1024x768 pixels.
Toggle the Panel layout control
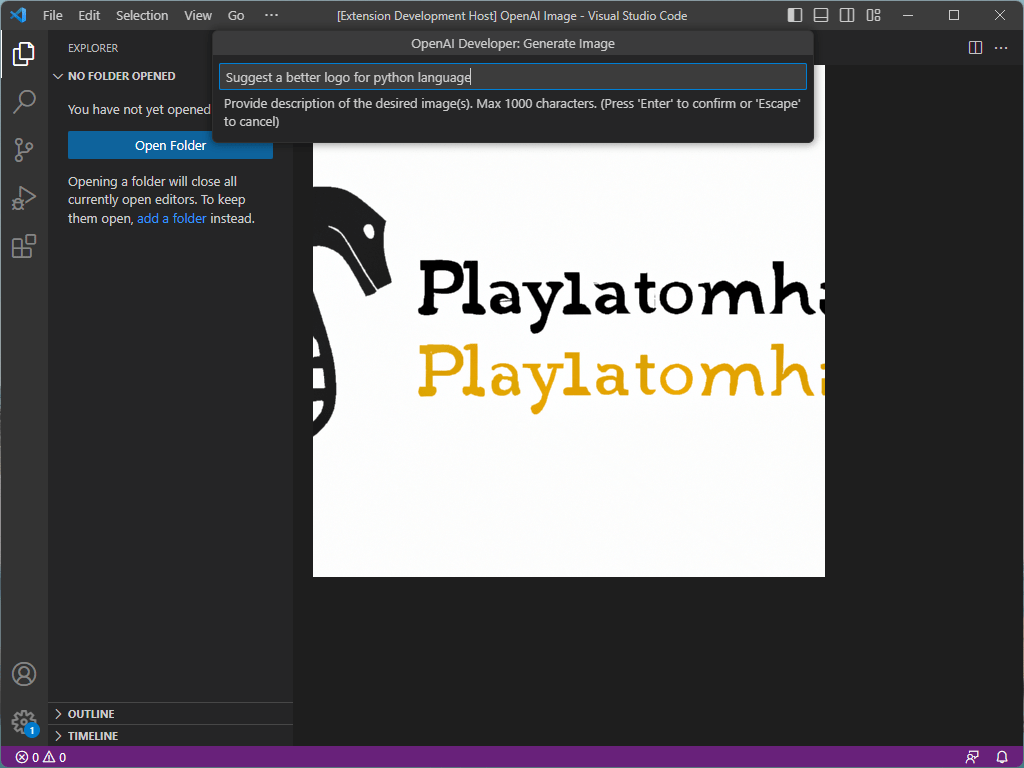pyautogui.click(x=820, y=15)
